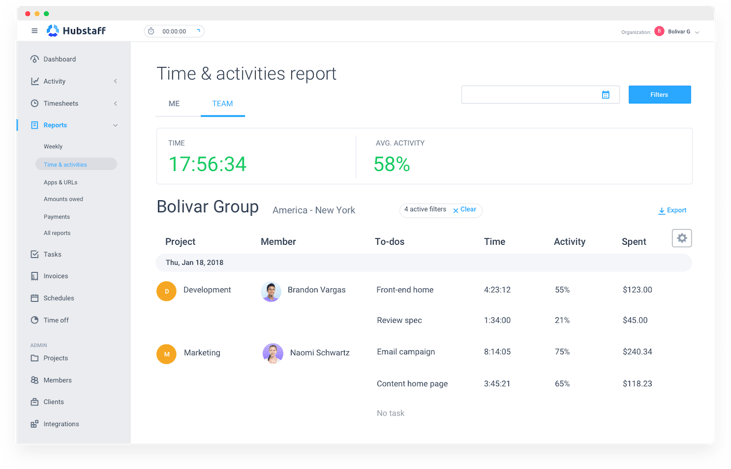Click the Spent column header

coord(634,241)
